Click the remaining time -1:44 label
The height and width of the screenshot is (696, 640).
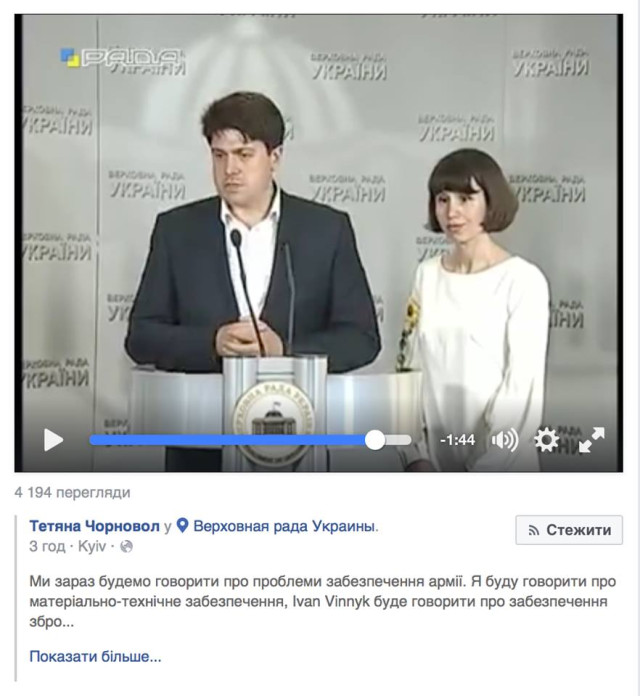pyautogui.click(x=457, y=440)
